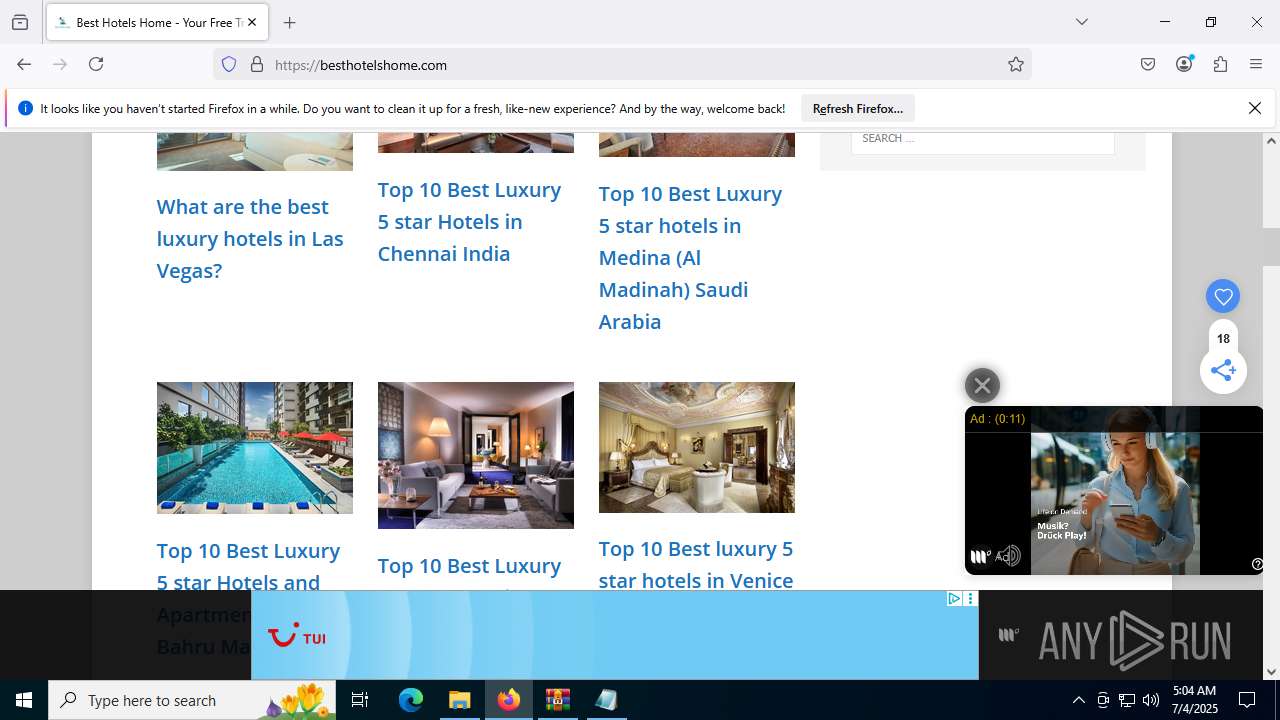The width and height of the screenshot is (1280, 720).
Task: Reload the current page
Action: (96, 64)
